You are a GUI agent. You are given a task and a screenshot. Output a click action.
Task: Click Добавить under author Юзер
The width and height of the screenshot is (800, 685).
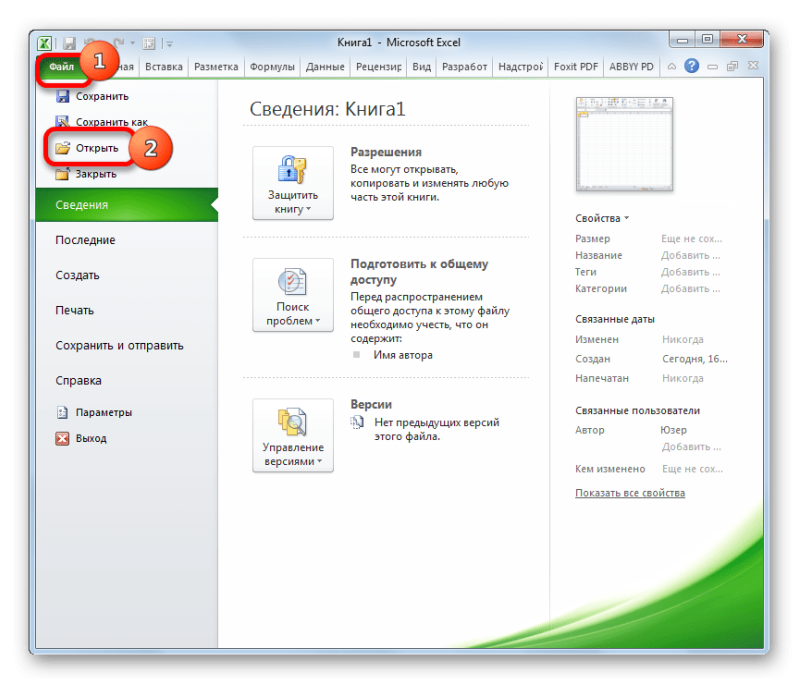click(x=691, y=447)
